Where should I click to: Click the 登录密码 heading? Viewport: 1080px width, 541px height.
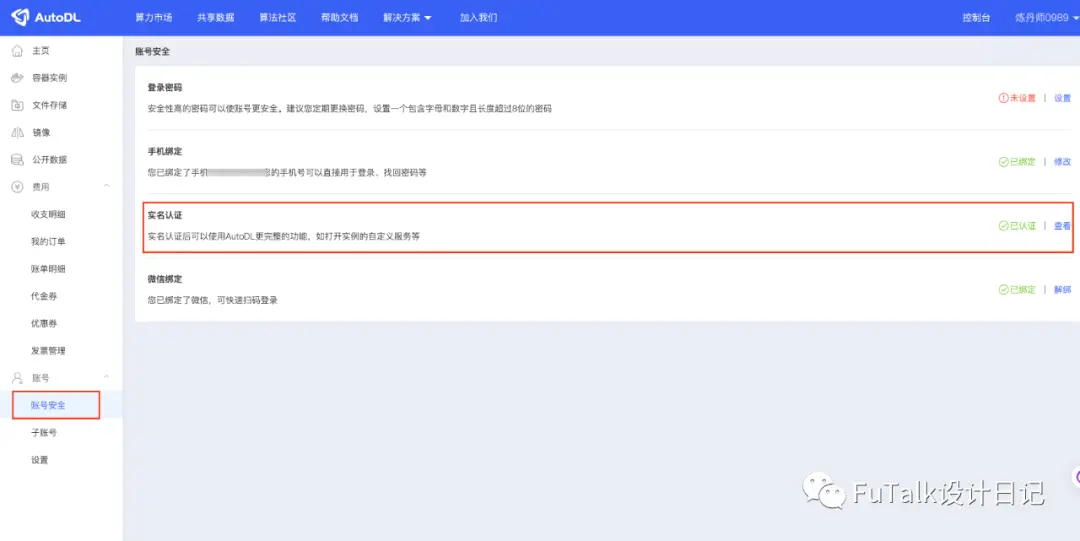165,88
